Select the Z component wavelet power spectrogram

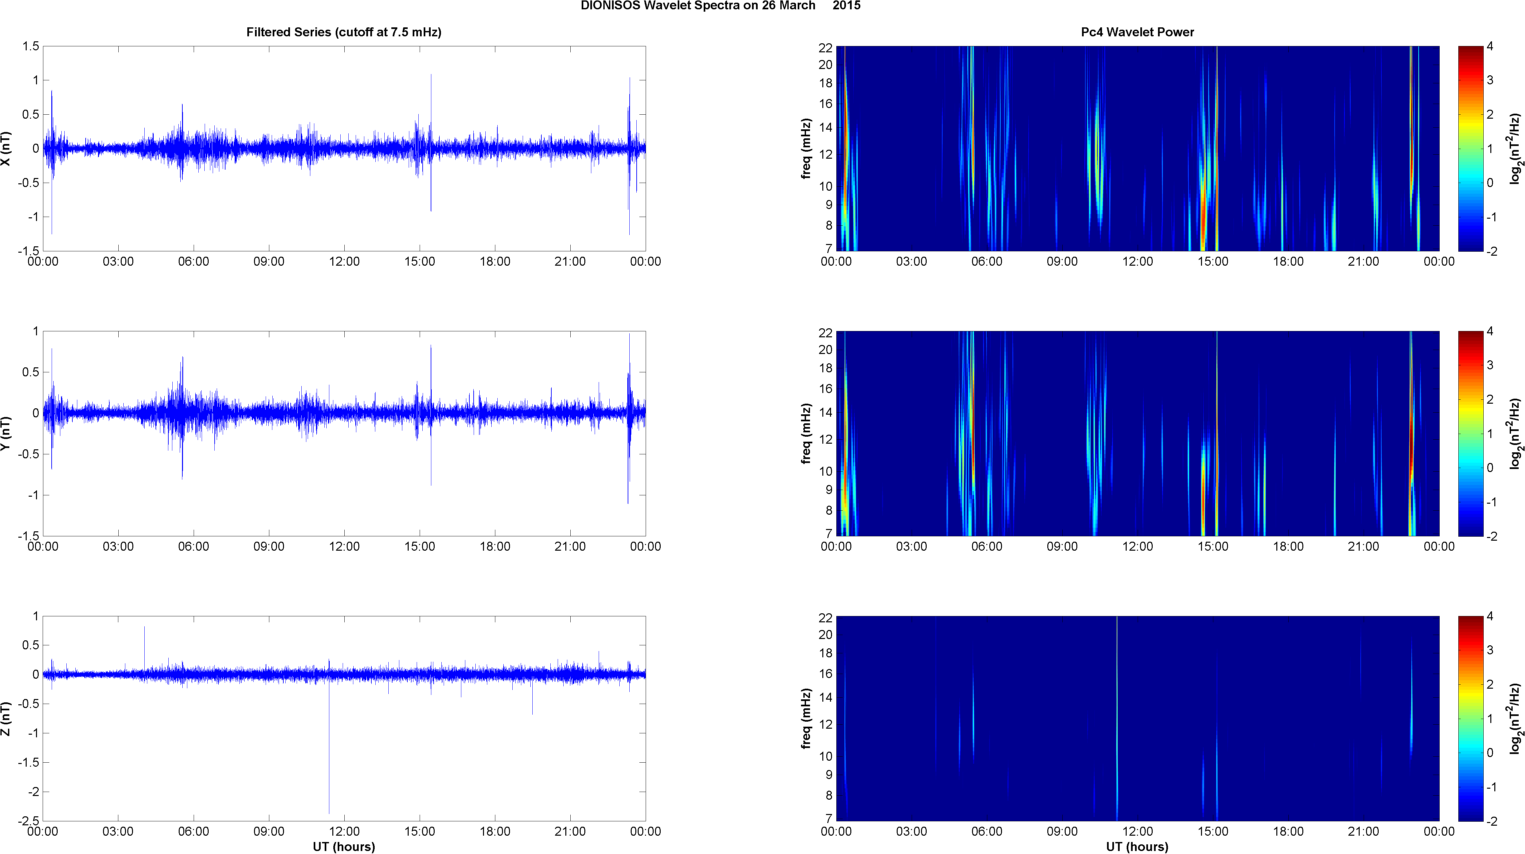coord(1137,718)
